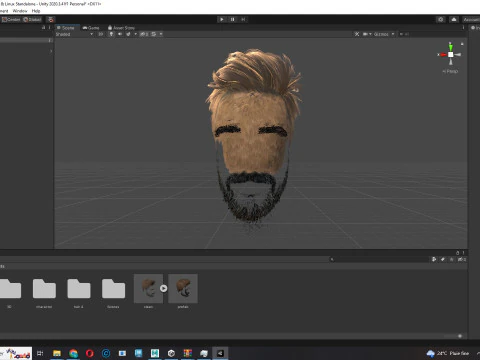The height and width of the screenshot is (360, 480).
Task: Toggle the orientation gizmo lock icon
Action: coord(462,44)
